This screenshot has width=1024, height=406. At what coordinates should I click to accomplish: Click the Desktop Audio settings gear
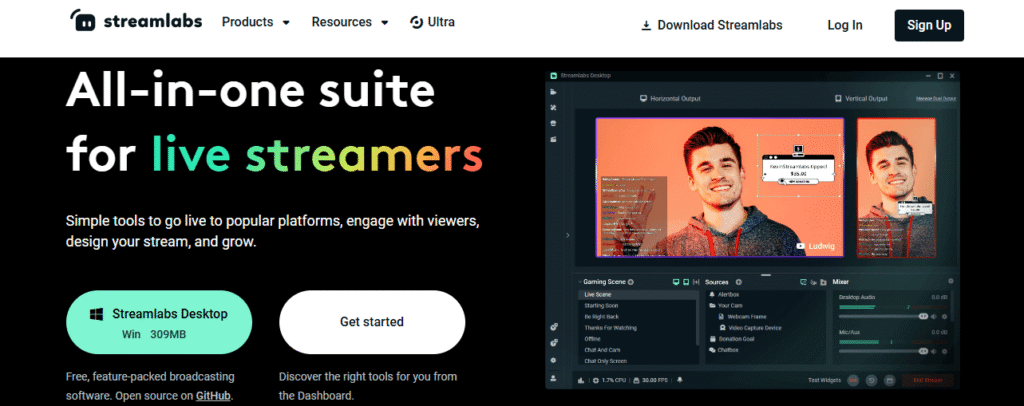(946, 317)
